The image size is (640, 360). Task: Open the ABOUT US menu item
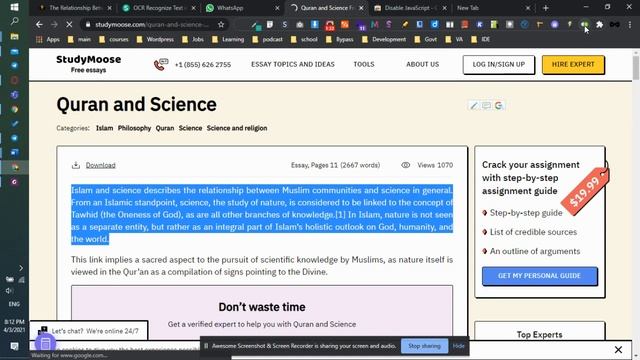tap(422, 64)
